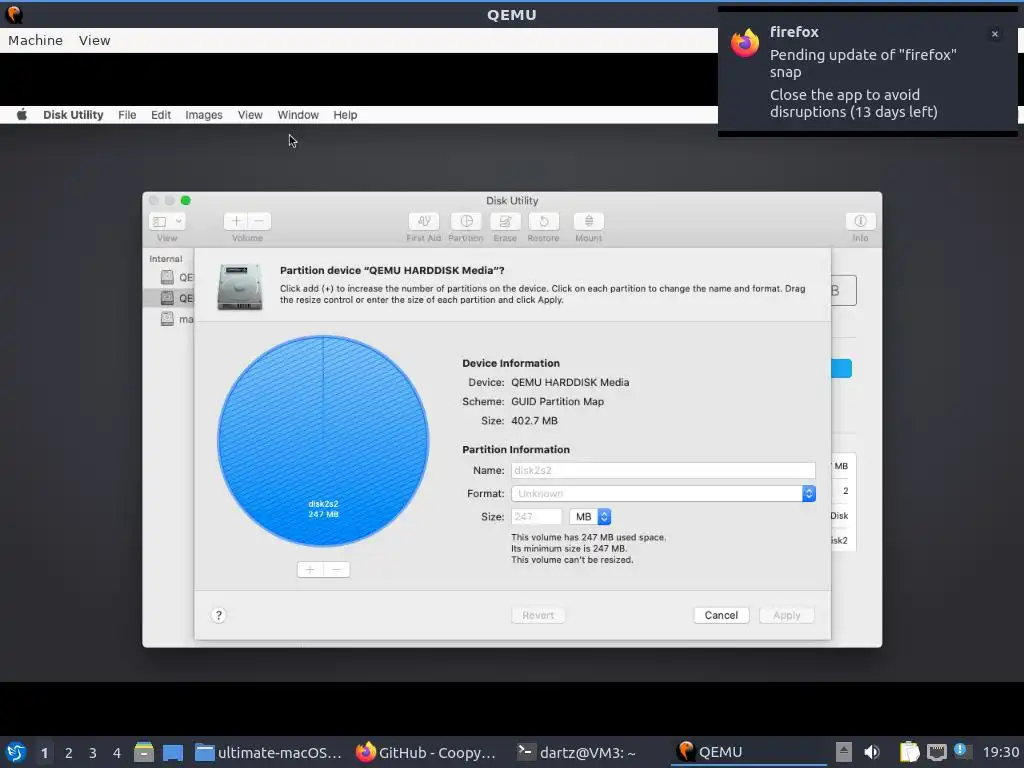Click the Firefox icon in the notification
The image size is (1024, 768).
tap(745, 43)
